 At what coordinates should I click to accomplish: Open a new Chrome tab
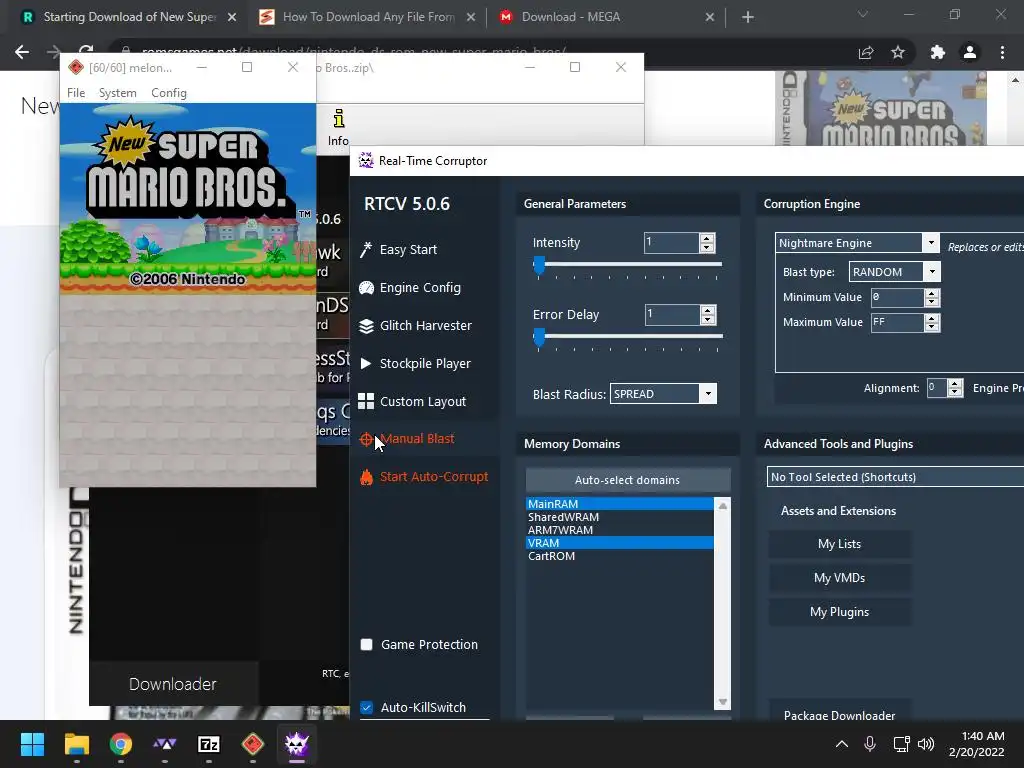tap(748, 17)
